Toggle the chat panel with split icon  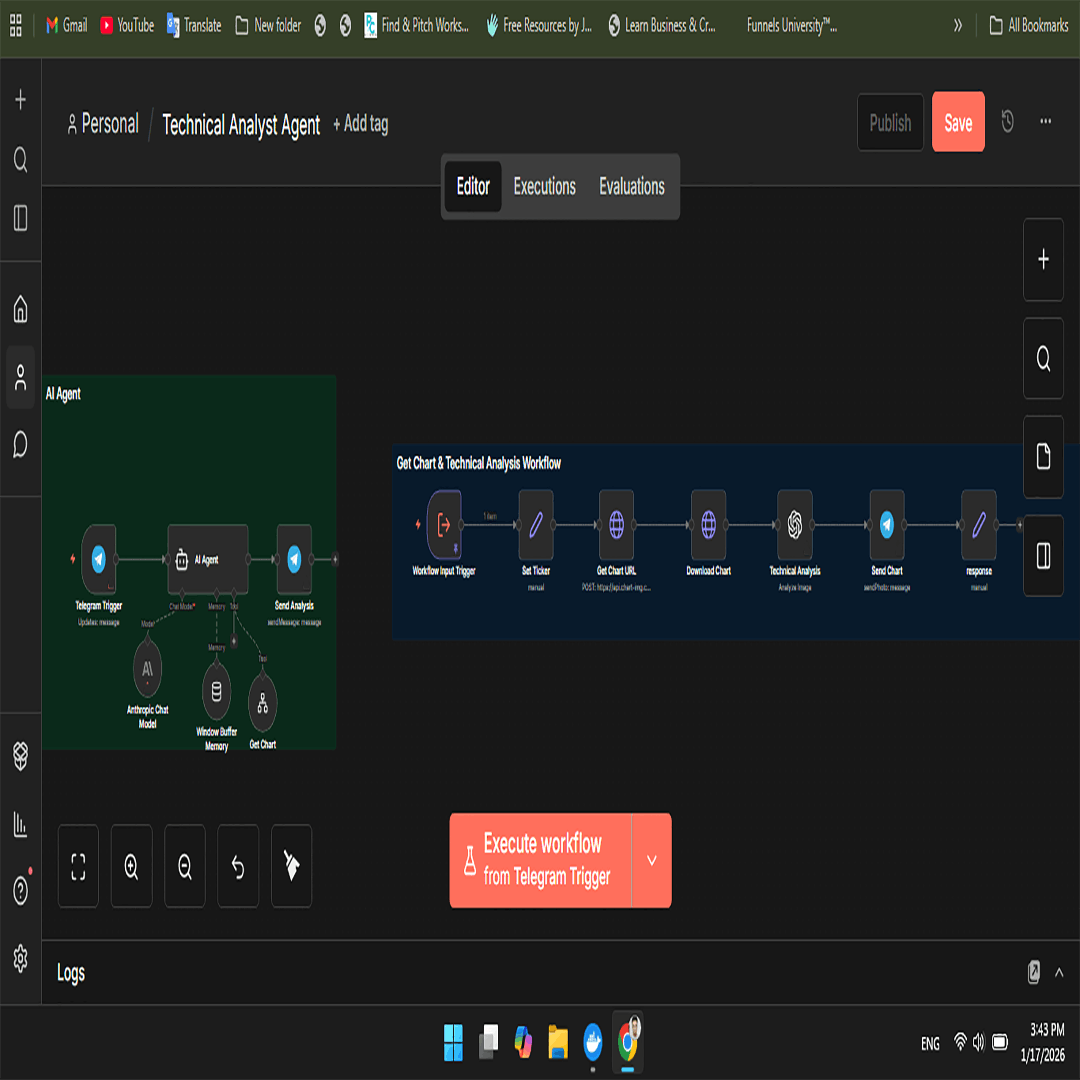coord(1043,554)
